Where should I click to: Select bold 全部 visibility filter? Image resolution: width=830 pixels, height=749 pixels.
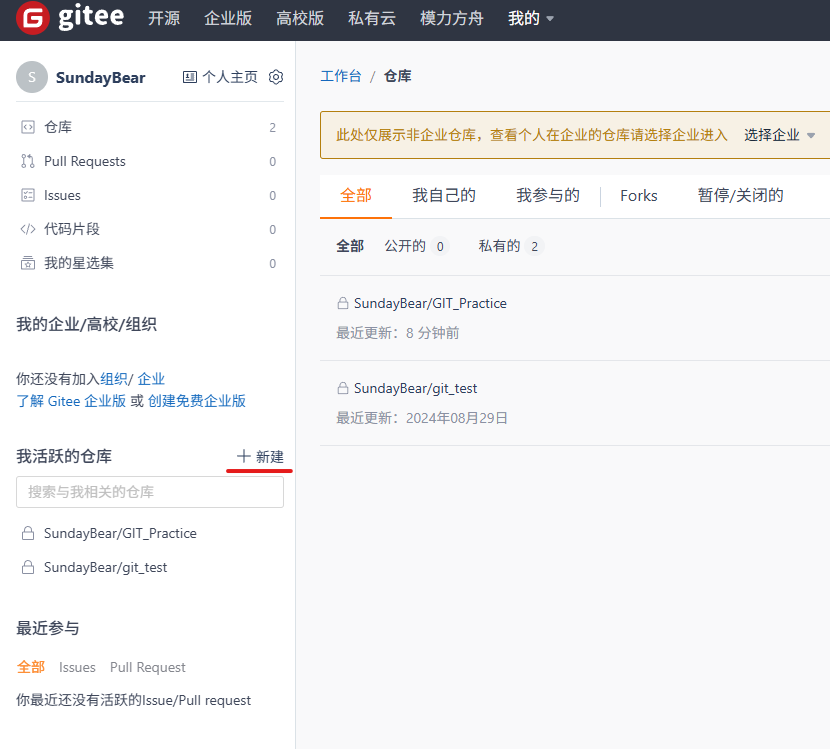(x=350, y=246)
